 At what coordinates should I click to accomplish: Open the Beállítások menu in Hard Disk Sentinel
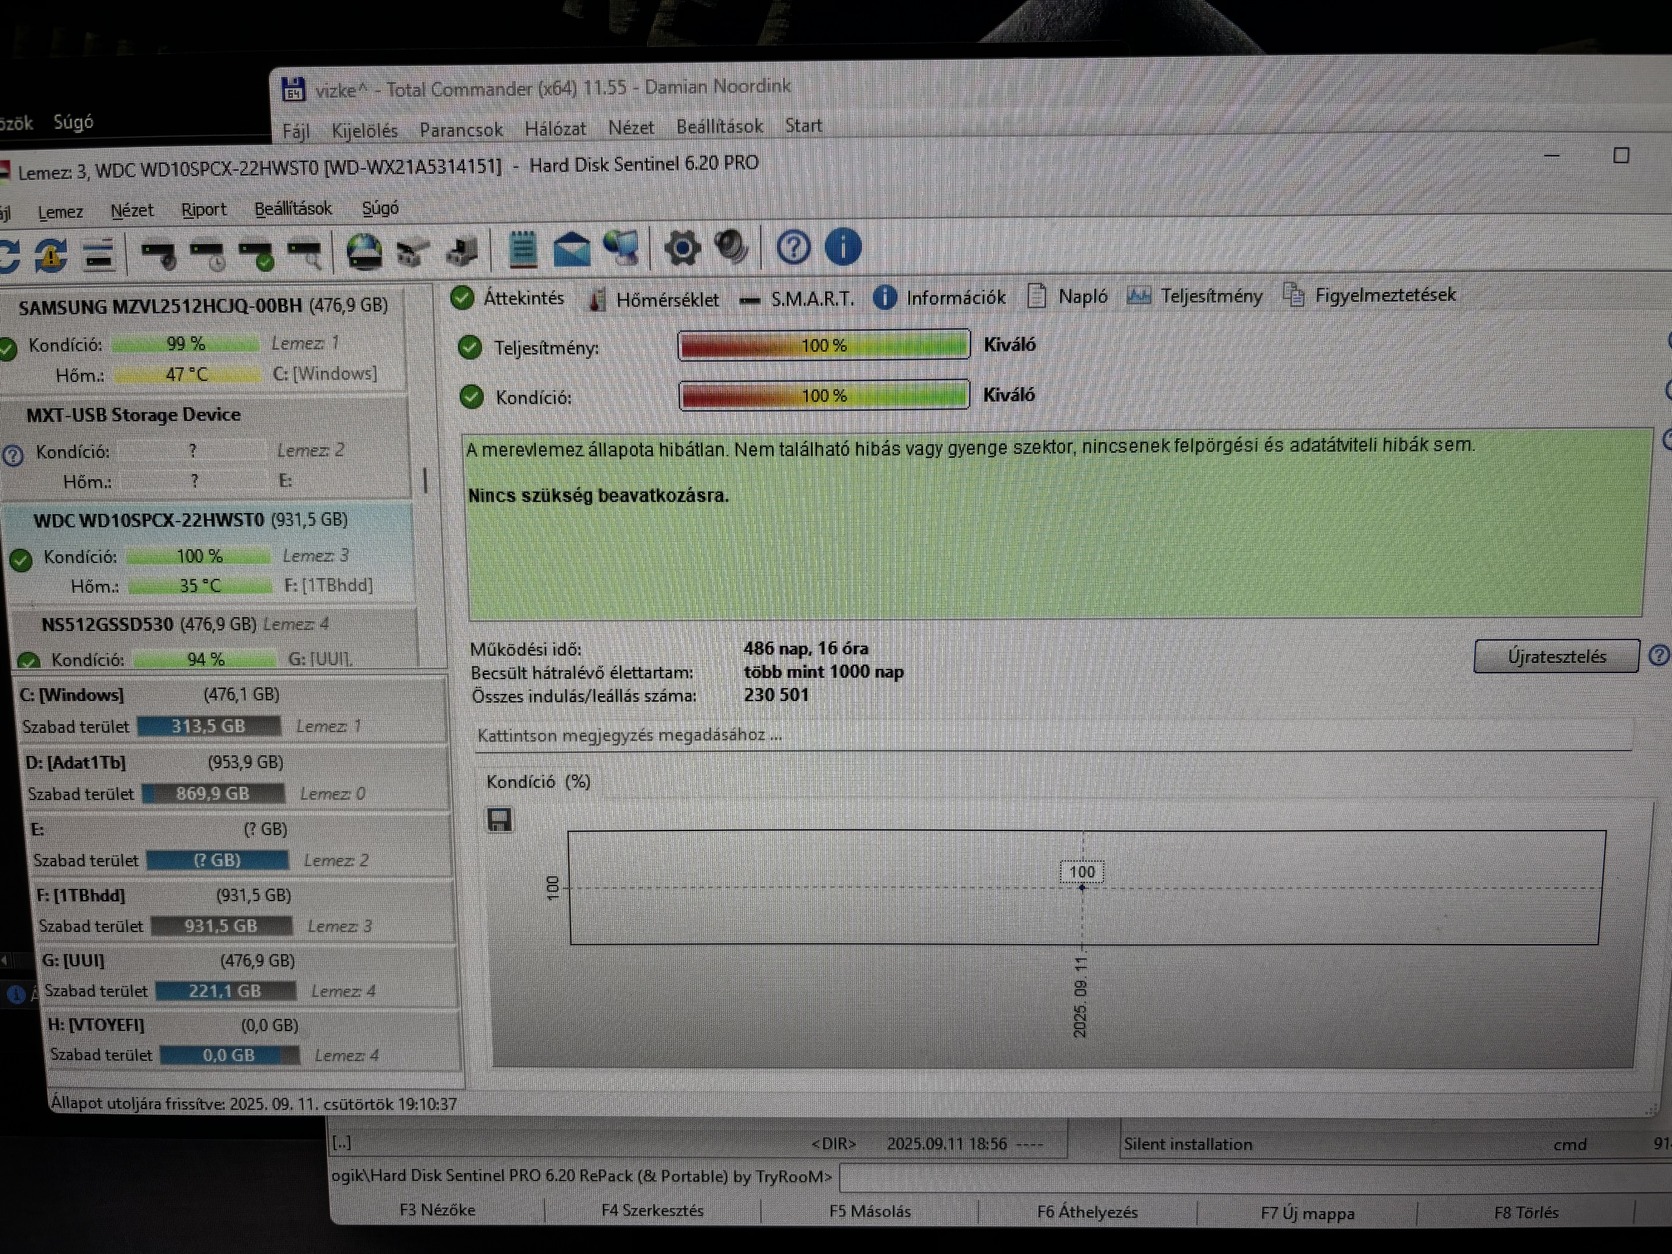click(293, 209)
